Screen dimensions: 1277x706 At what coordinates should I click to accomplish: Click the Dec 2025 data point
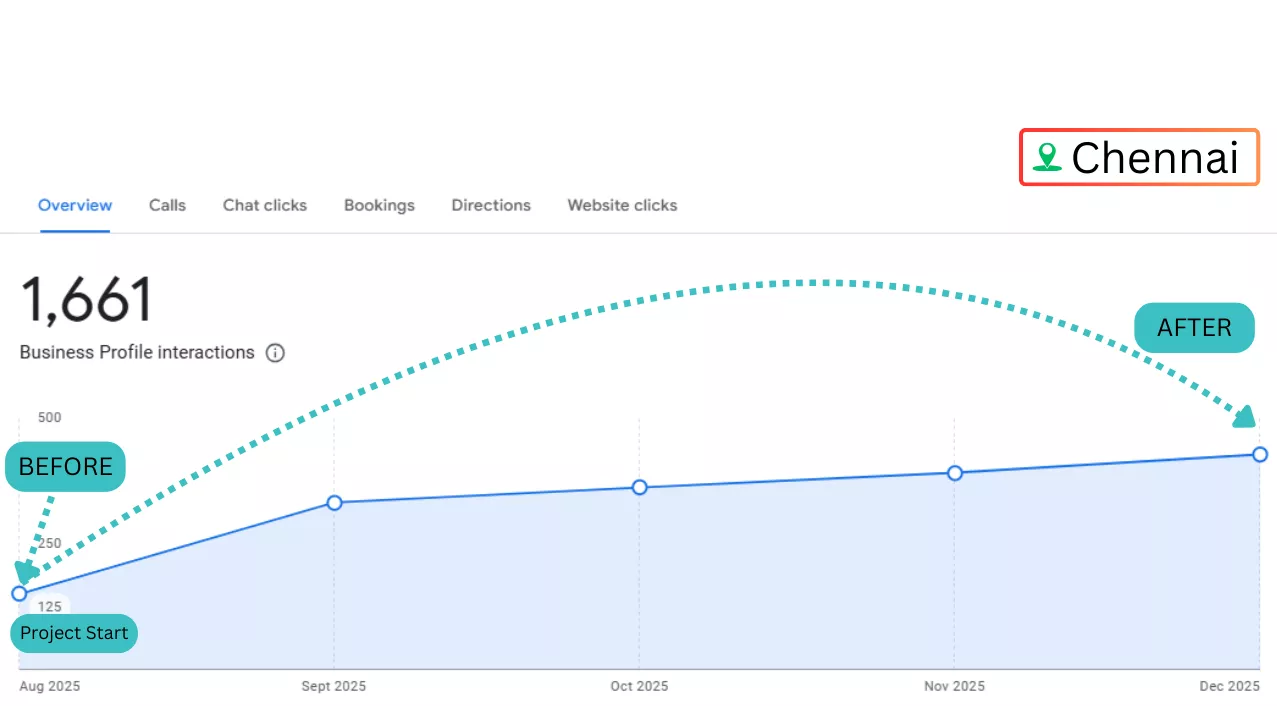(x=1260, y=455)
